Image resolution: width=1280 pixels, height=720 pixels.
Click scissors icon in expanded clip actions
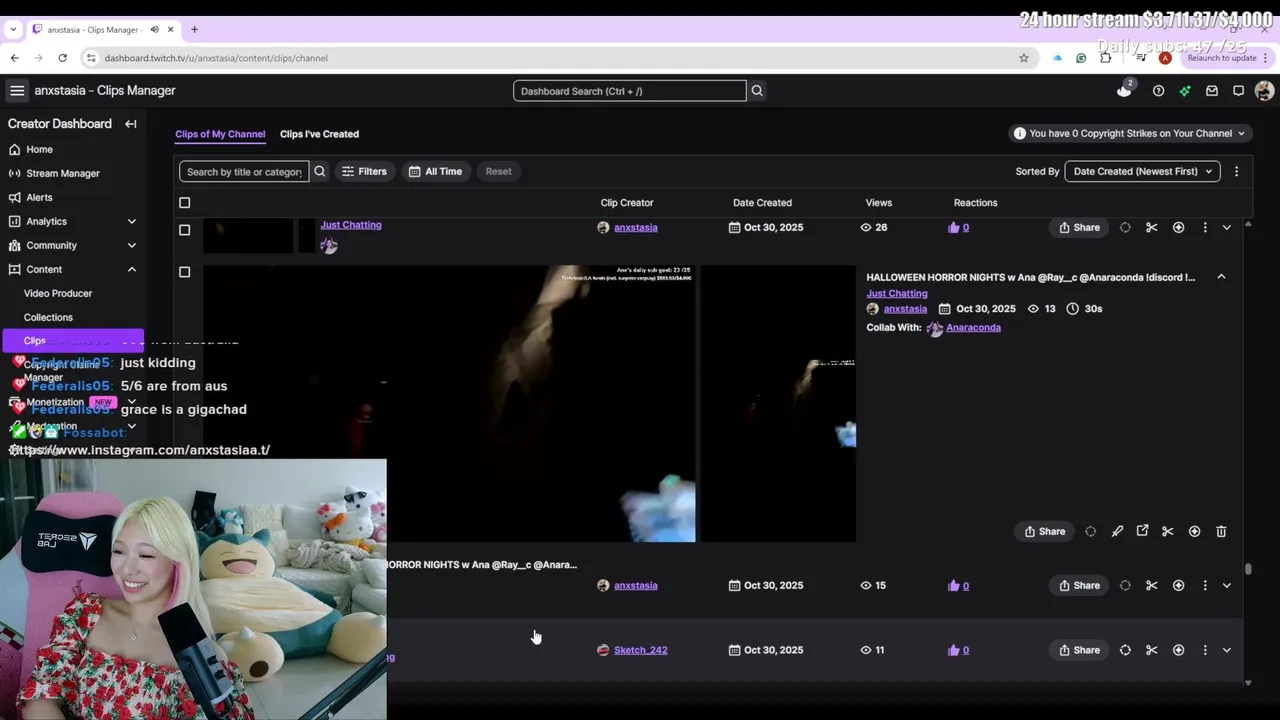1167,531
